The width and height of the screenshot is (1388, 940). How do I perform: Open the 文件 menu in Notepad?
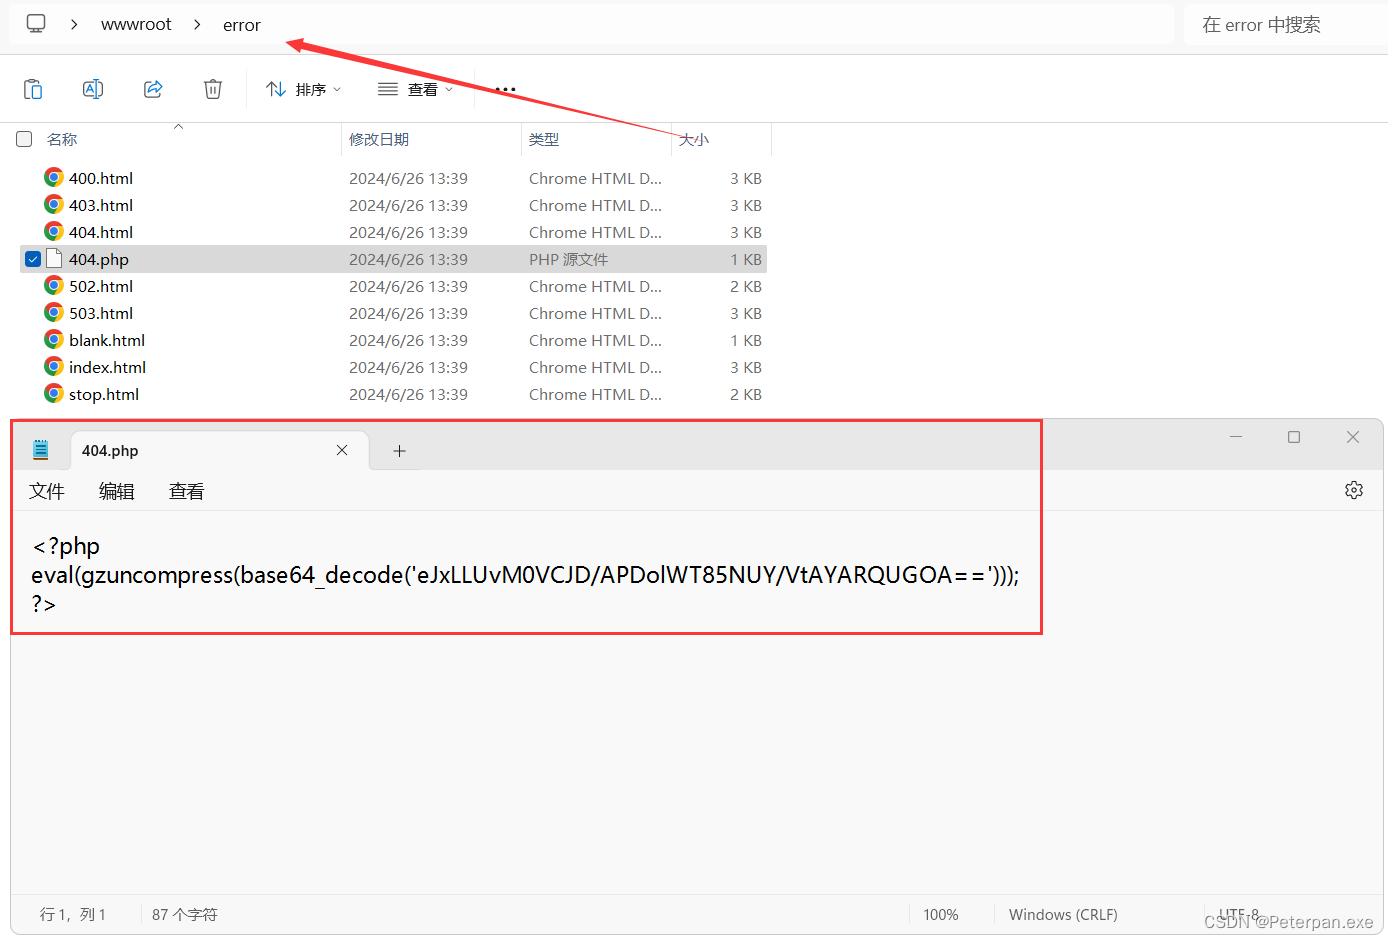click(x=47, y=491)
